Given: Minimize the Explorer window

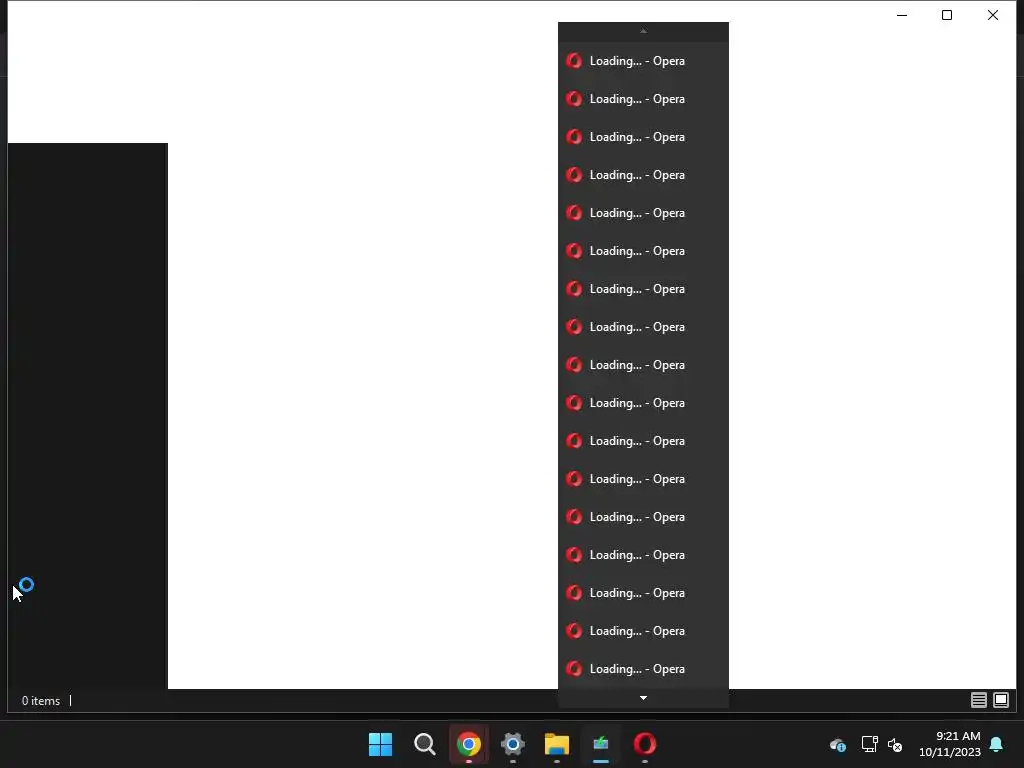Looking at the screenshot, I should [x=902, y=15].
